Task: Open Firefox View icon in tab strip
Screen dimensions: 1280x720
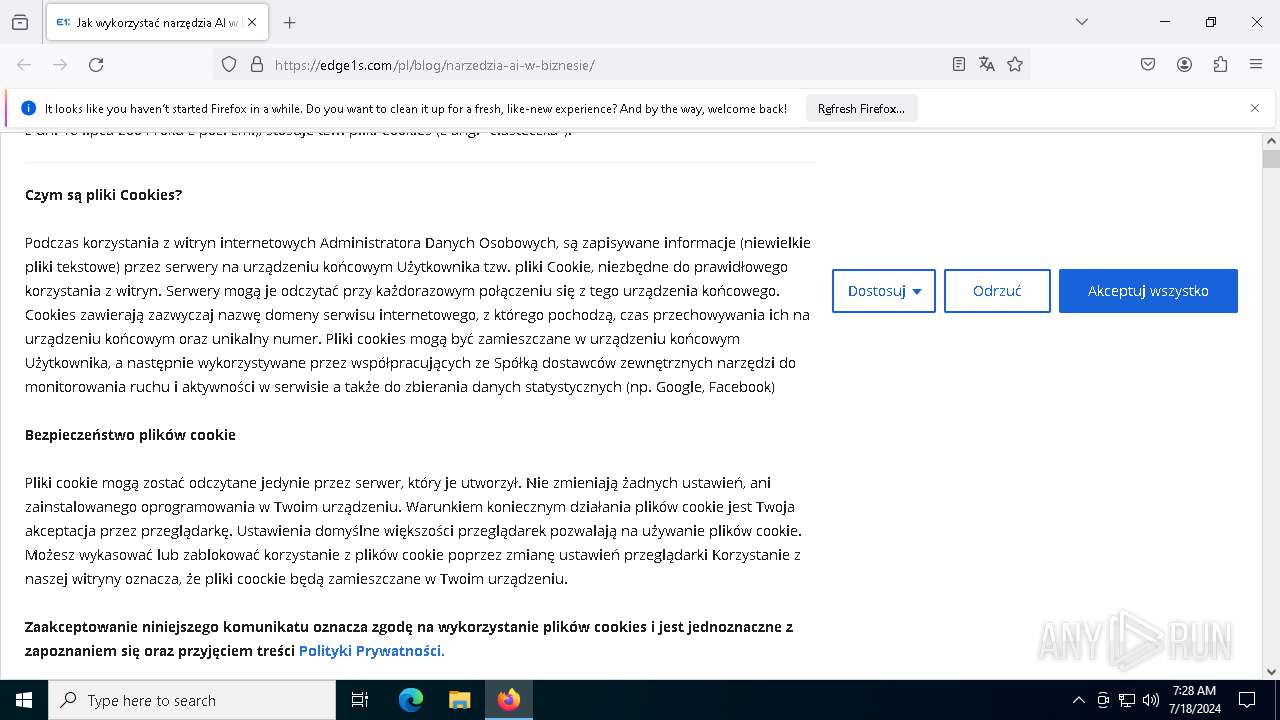Action: [x=20, y=22]
